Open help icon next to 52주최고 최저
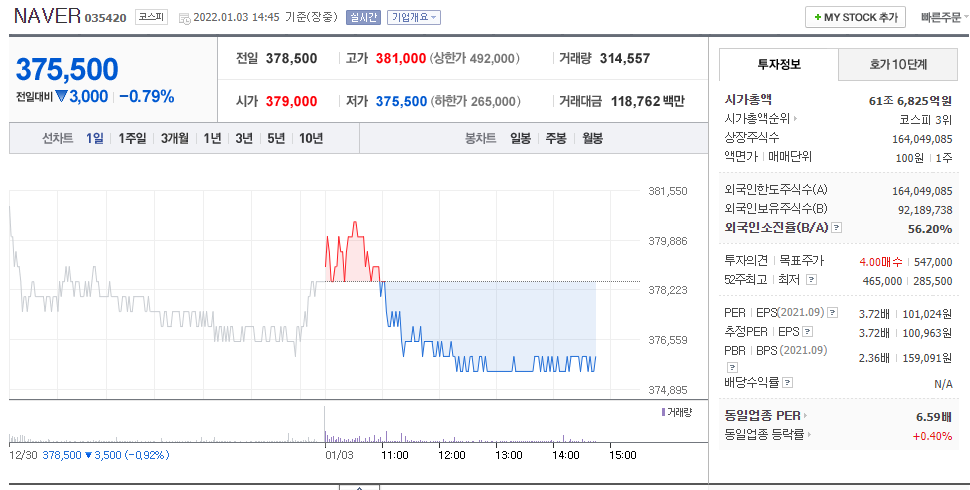The height and width of the screenshot is (490, 970). click(812, 280)
